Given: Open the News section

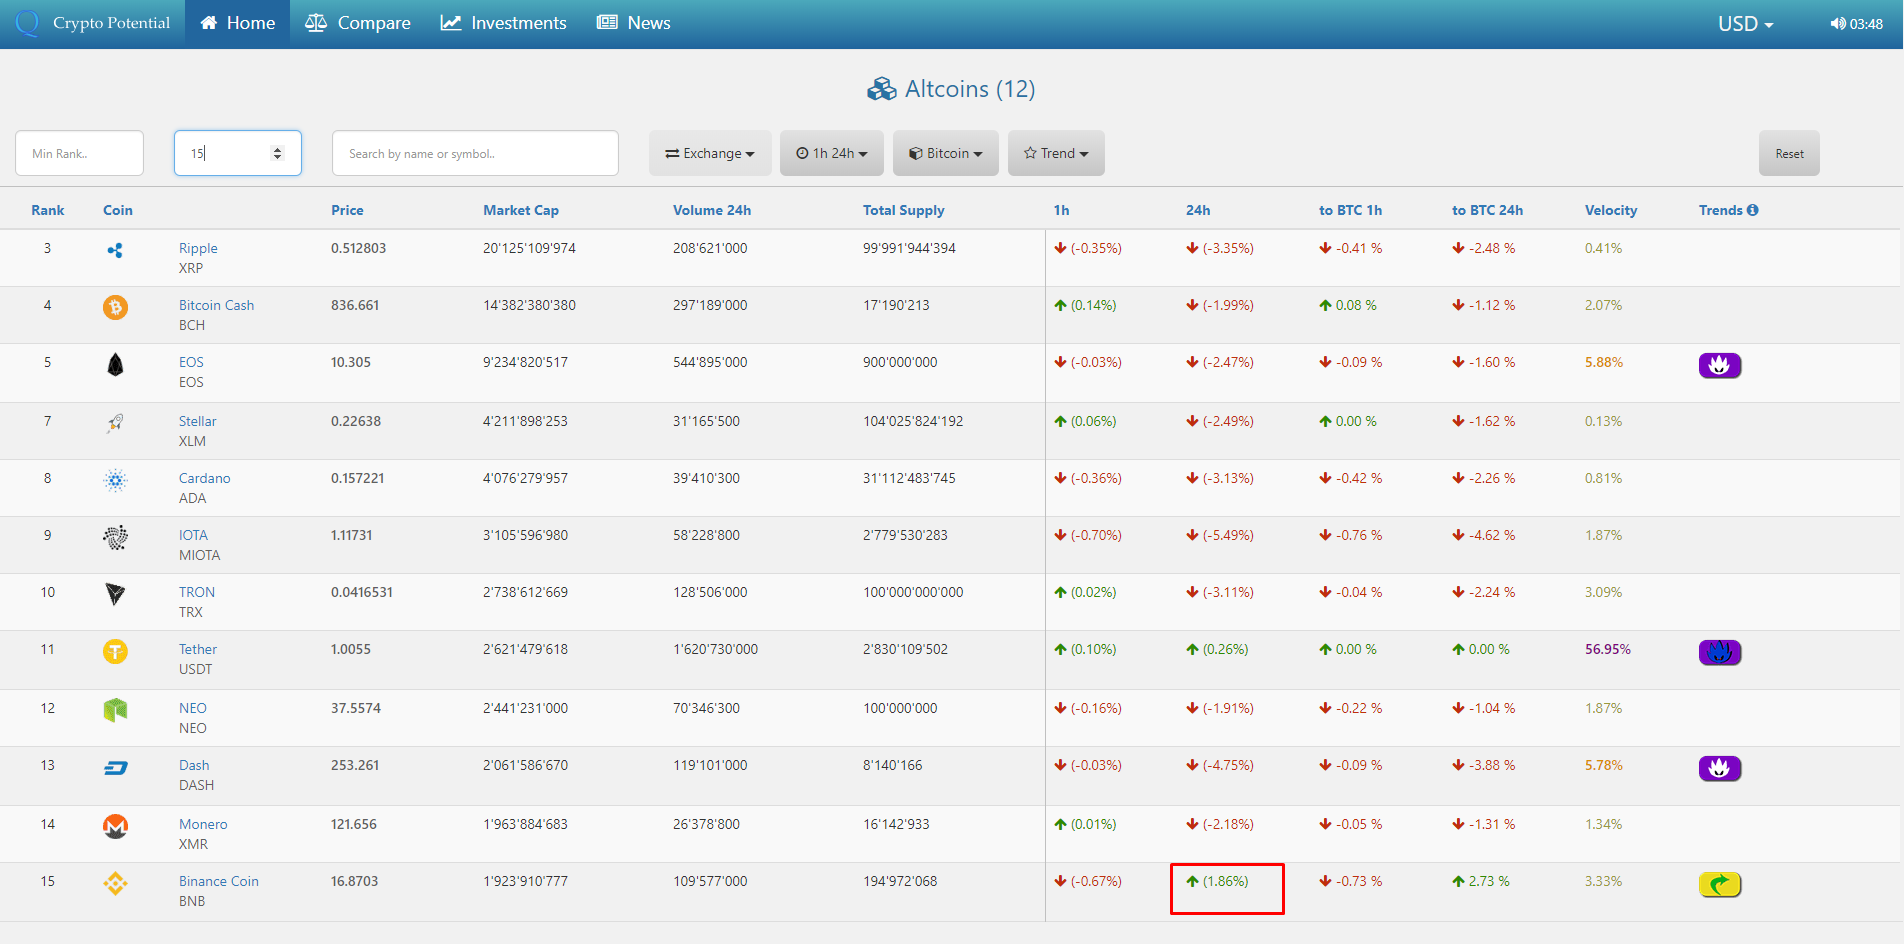Looking at the screenshot, I should tap(634, 23).
